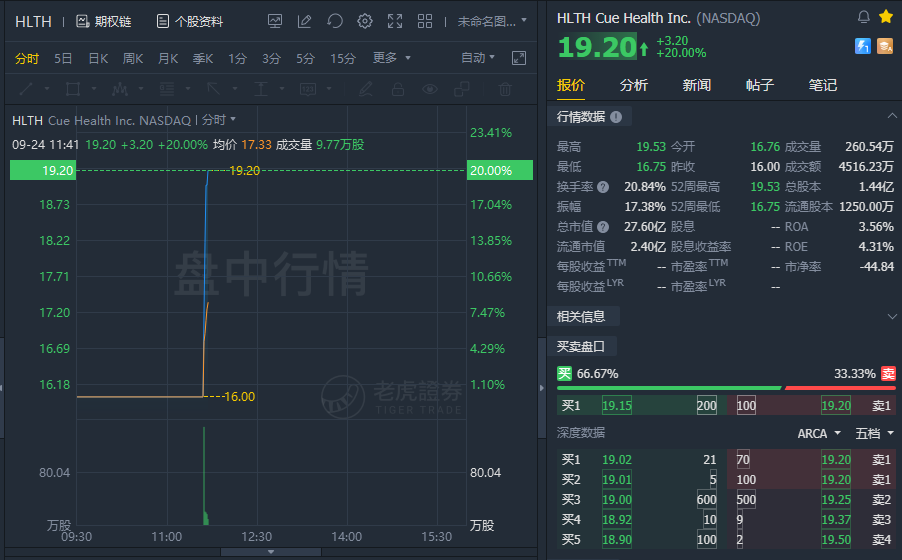Switch to the 日K daily candlestick chart
Viewport: 902px width, 560px height.
click(x=98, y=59)
